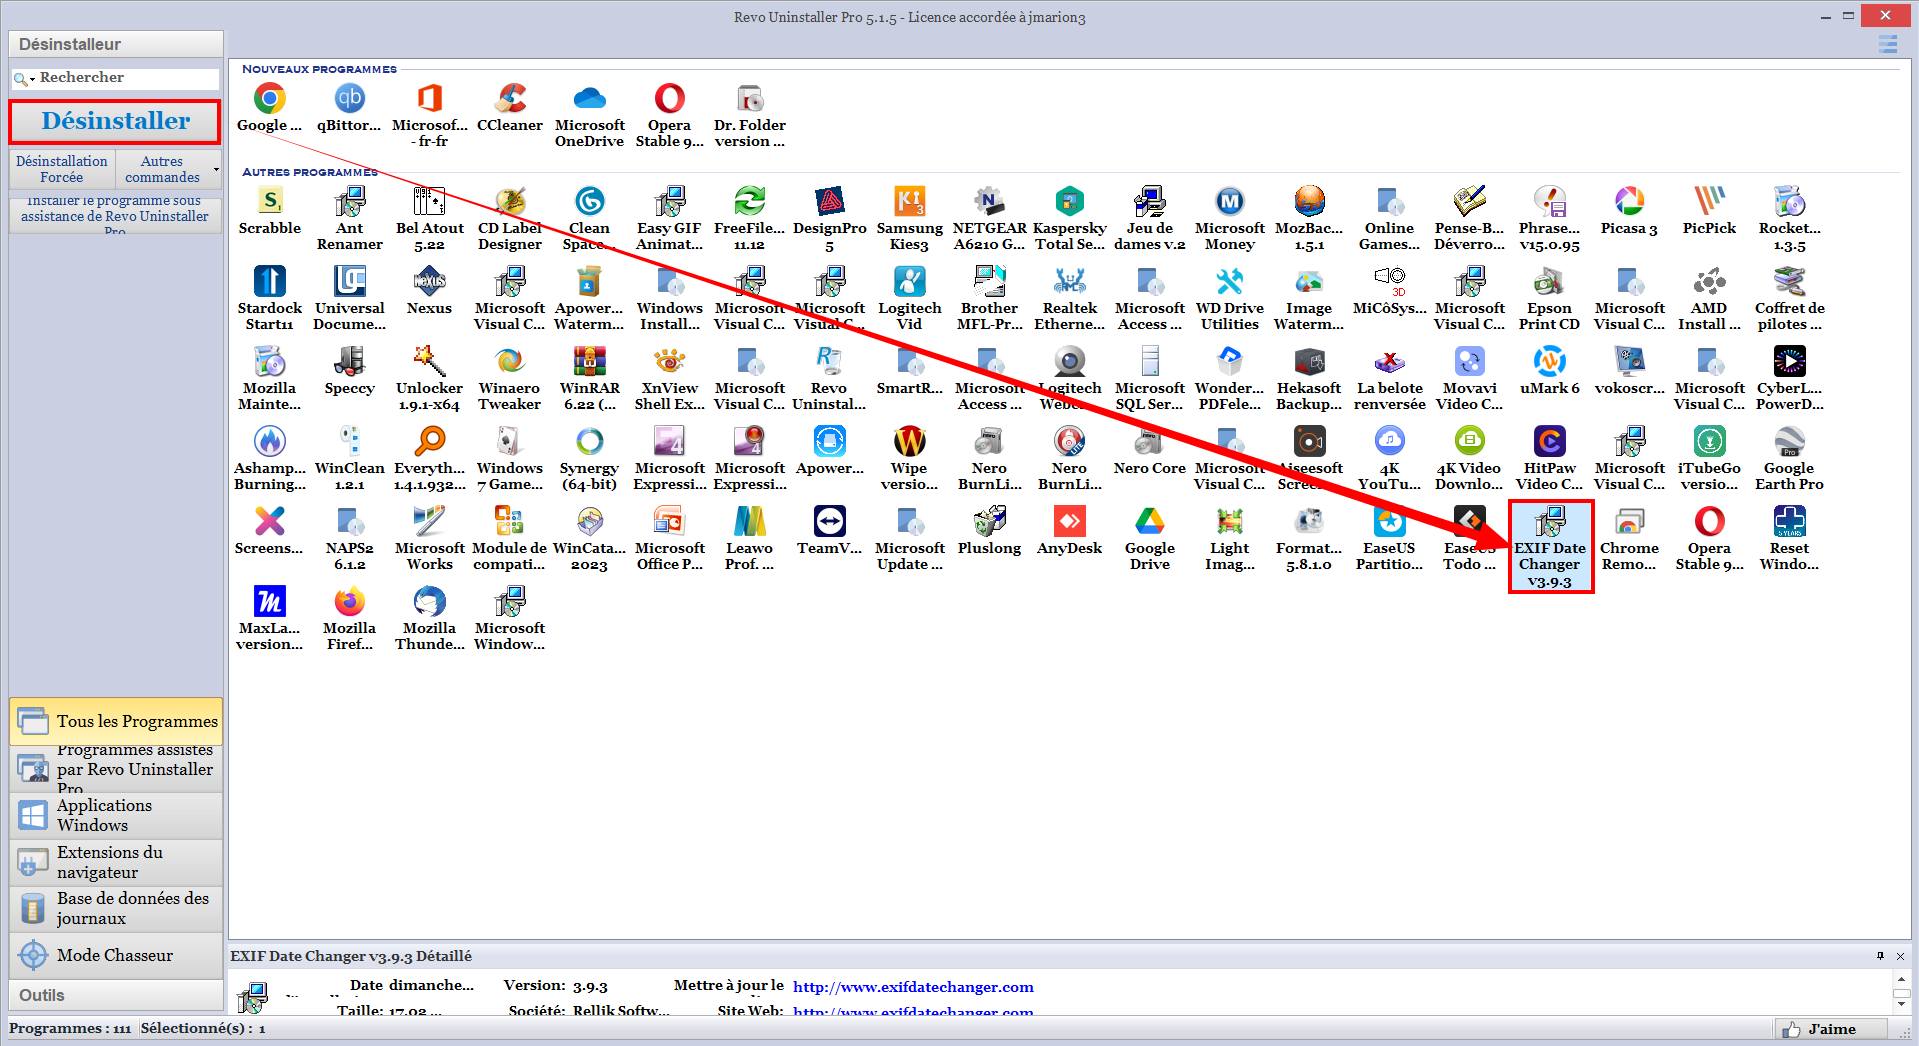This screenshot has width=1919, height=1046.
Task: Select the EXIF Date Changer program
Action: pos(1550,546)
